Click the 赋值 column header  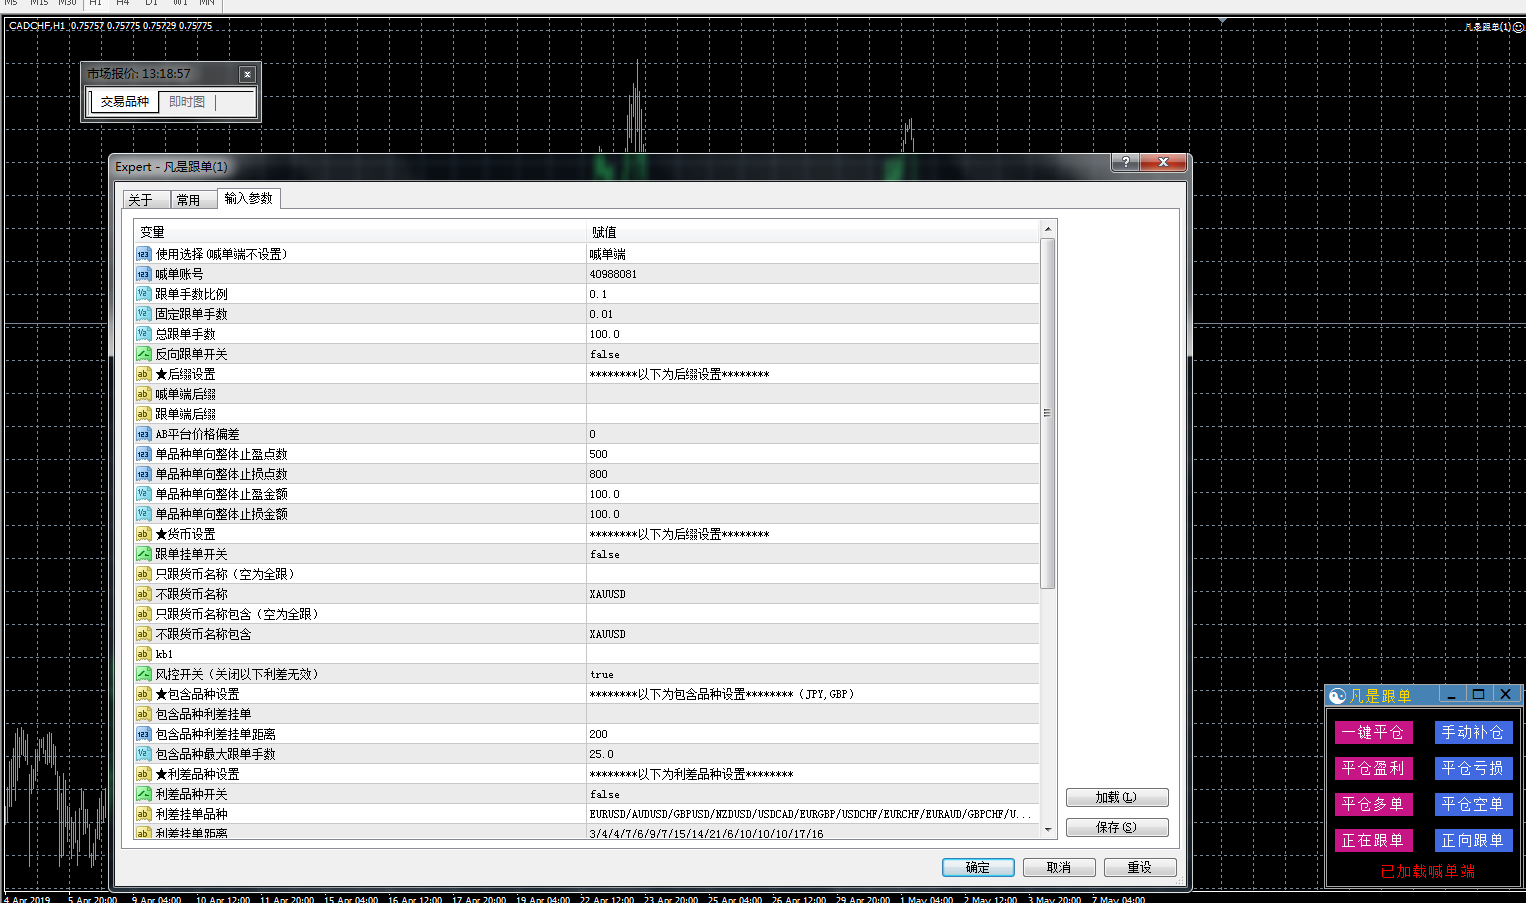[812, 232]
